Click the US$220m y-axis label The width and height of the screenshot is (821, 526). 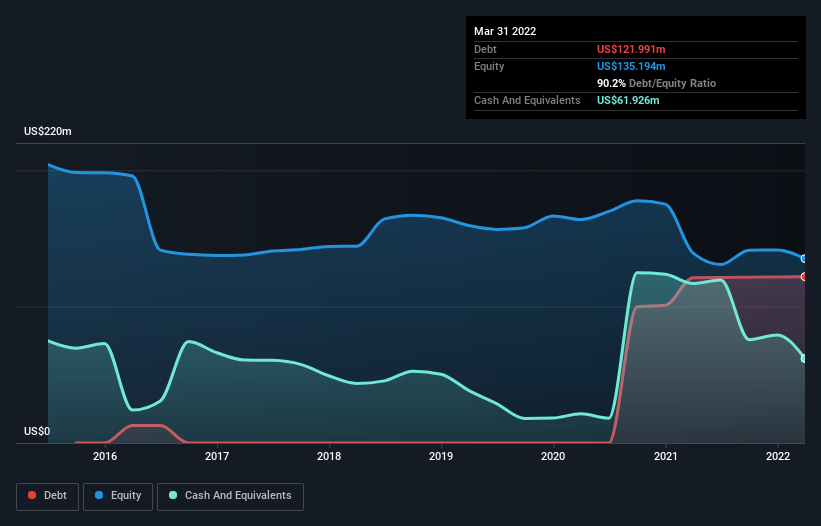tap(48, 131)
